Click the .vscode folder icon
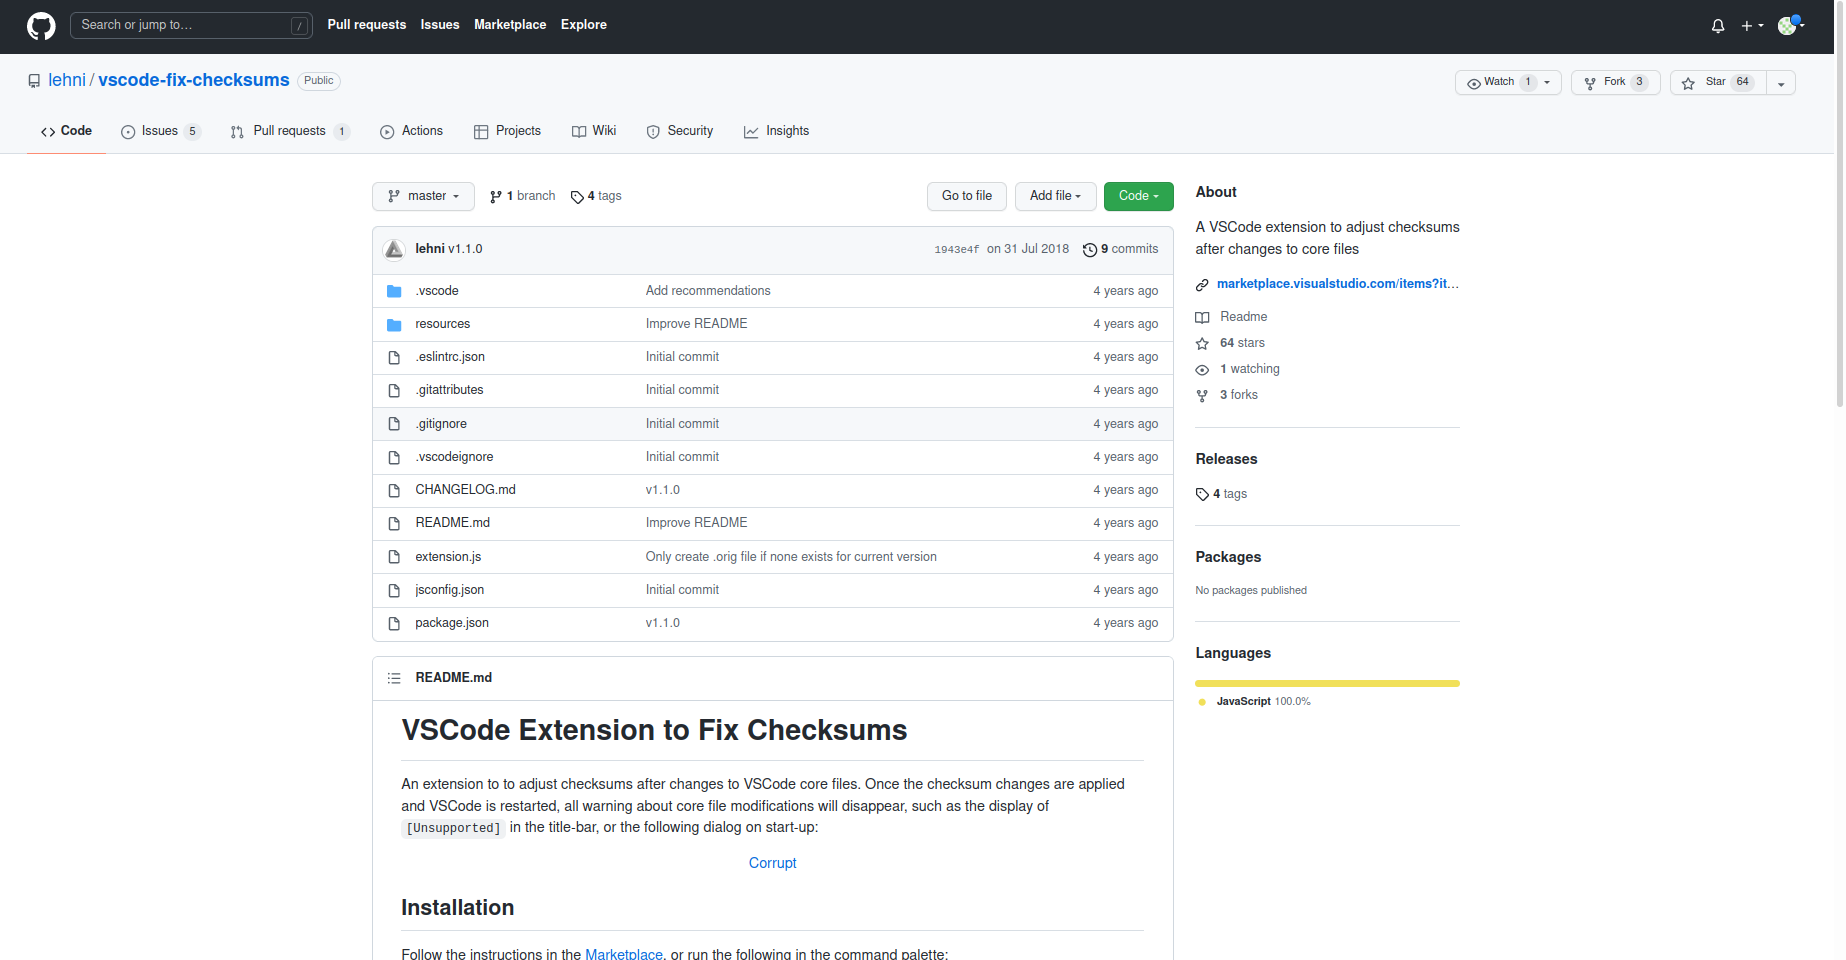 click(x=394, y=291)
